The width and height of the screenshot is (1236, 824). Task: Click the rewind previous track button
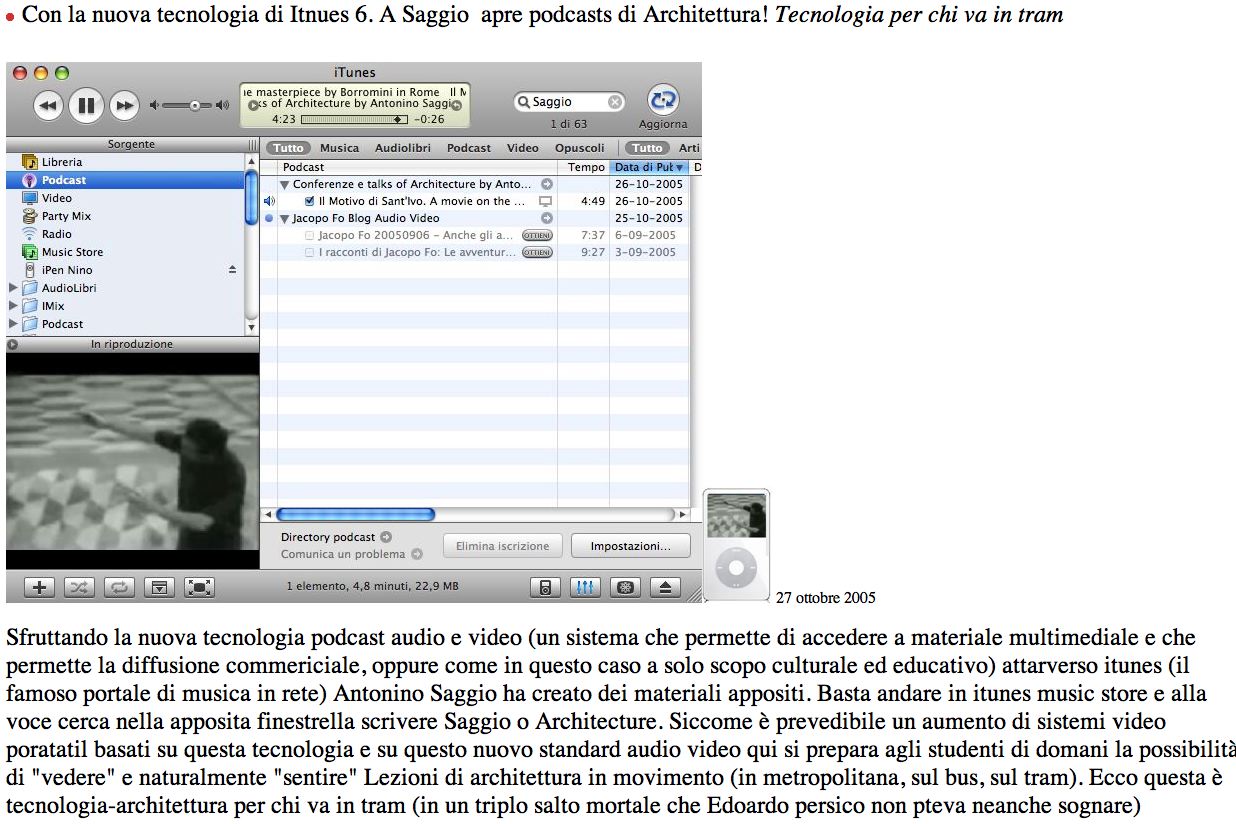49,105
